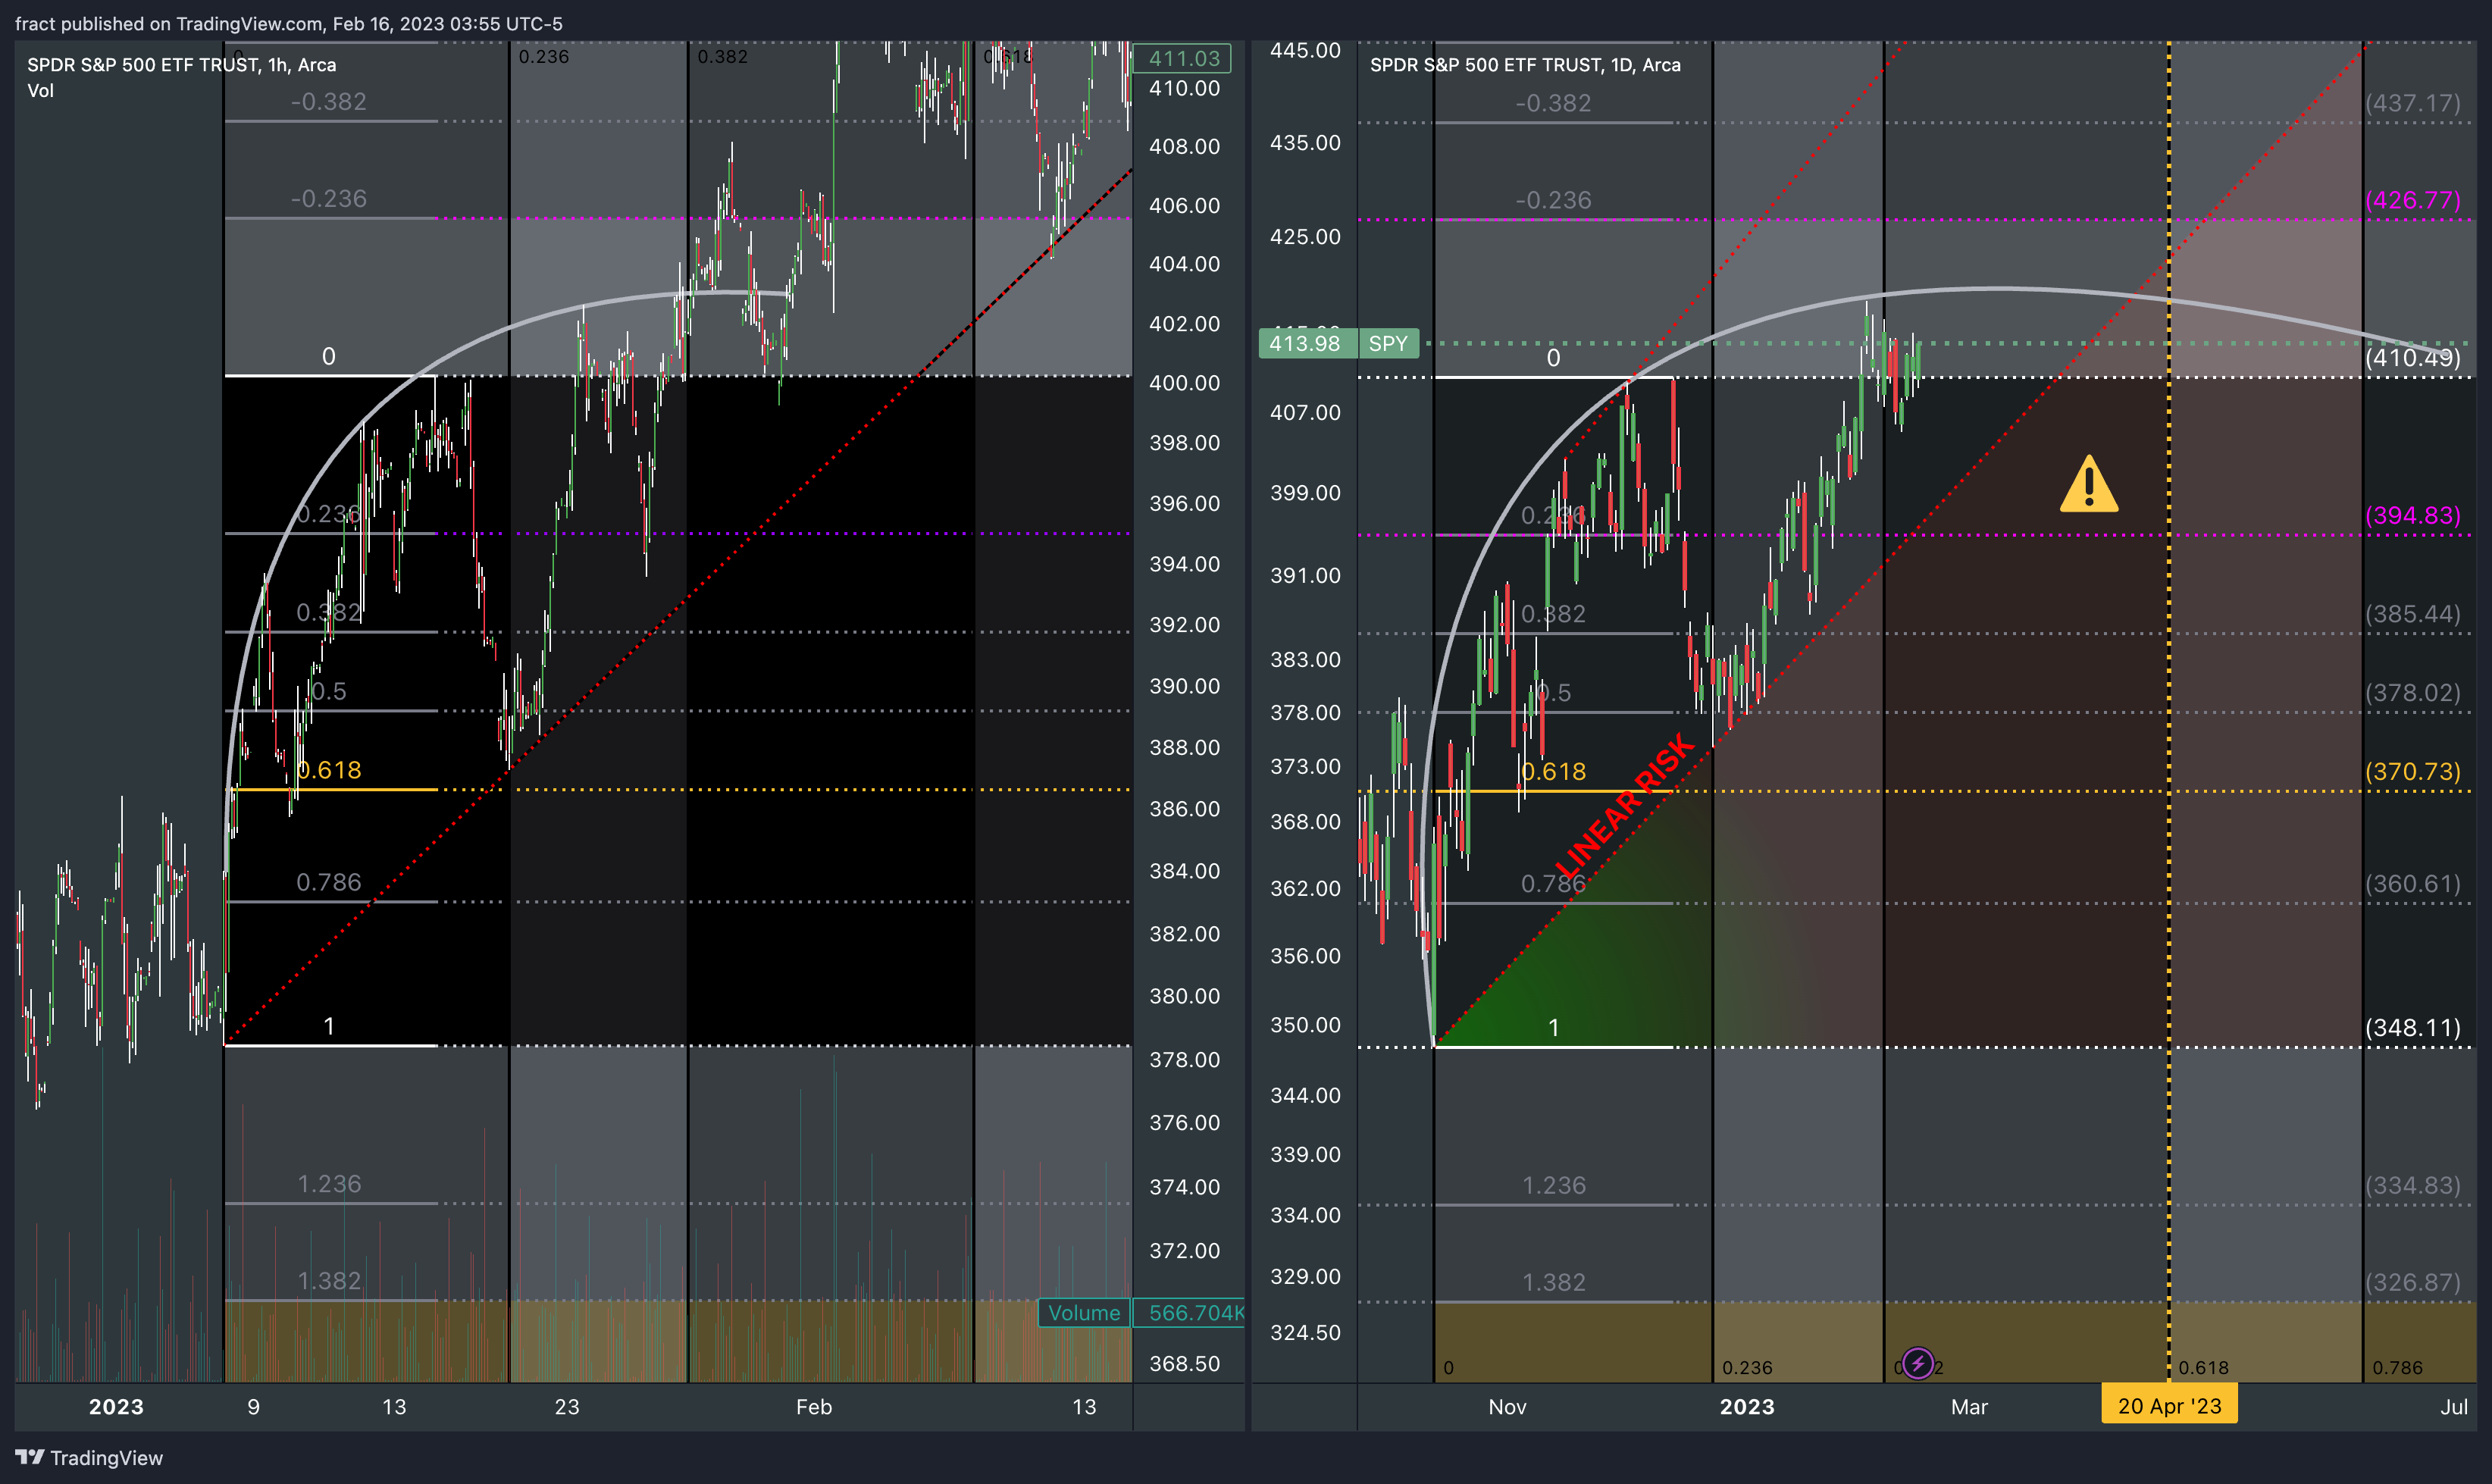Click the 1.382 Fibonacci label on hourly chart

(329, 1281)
